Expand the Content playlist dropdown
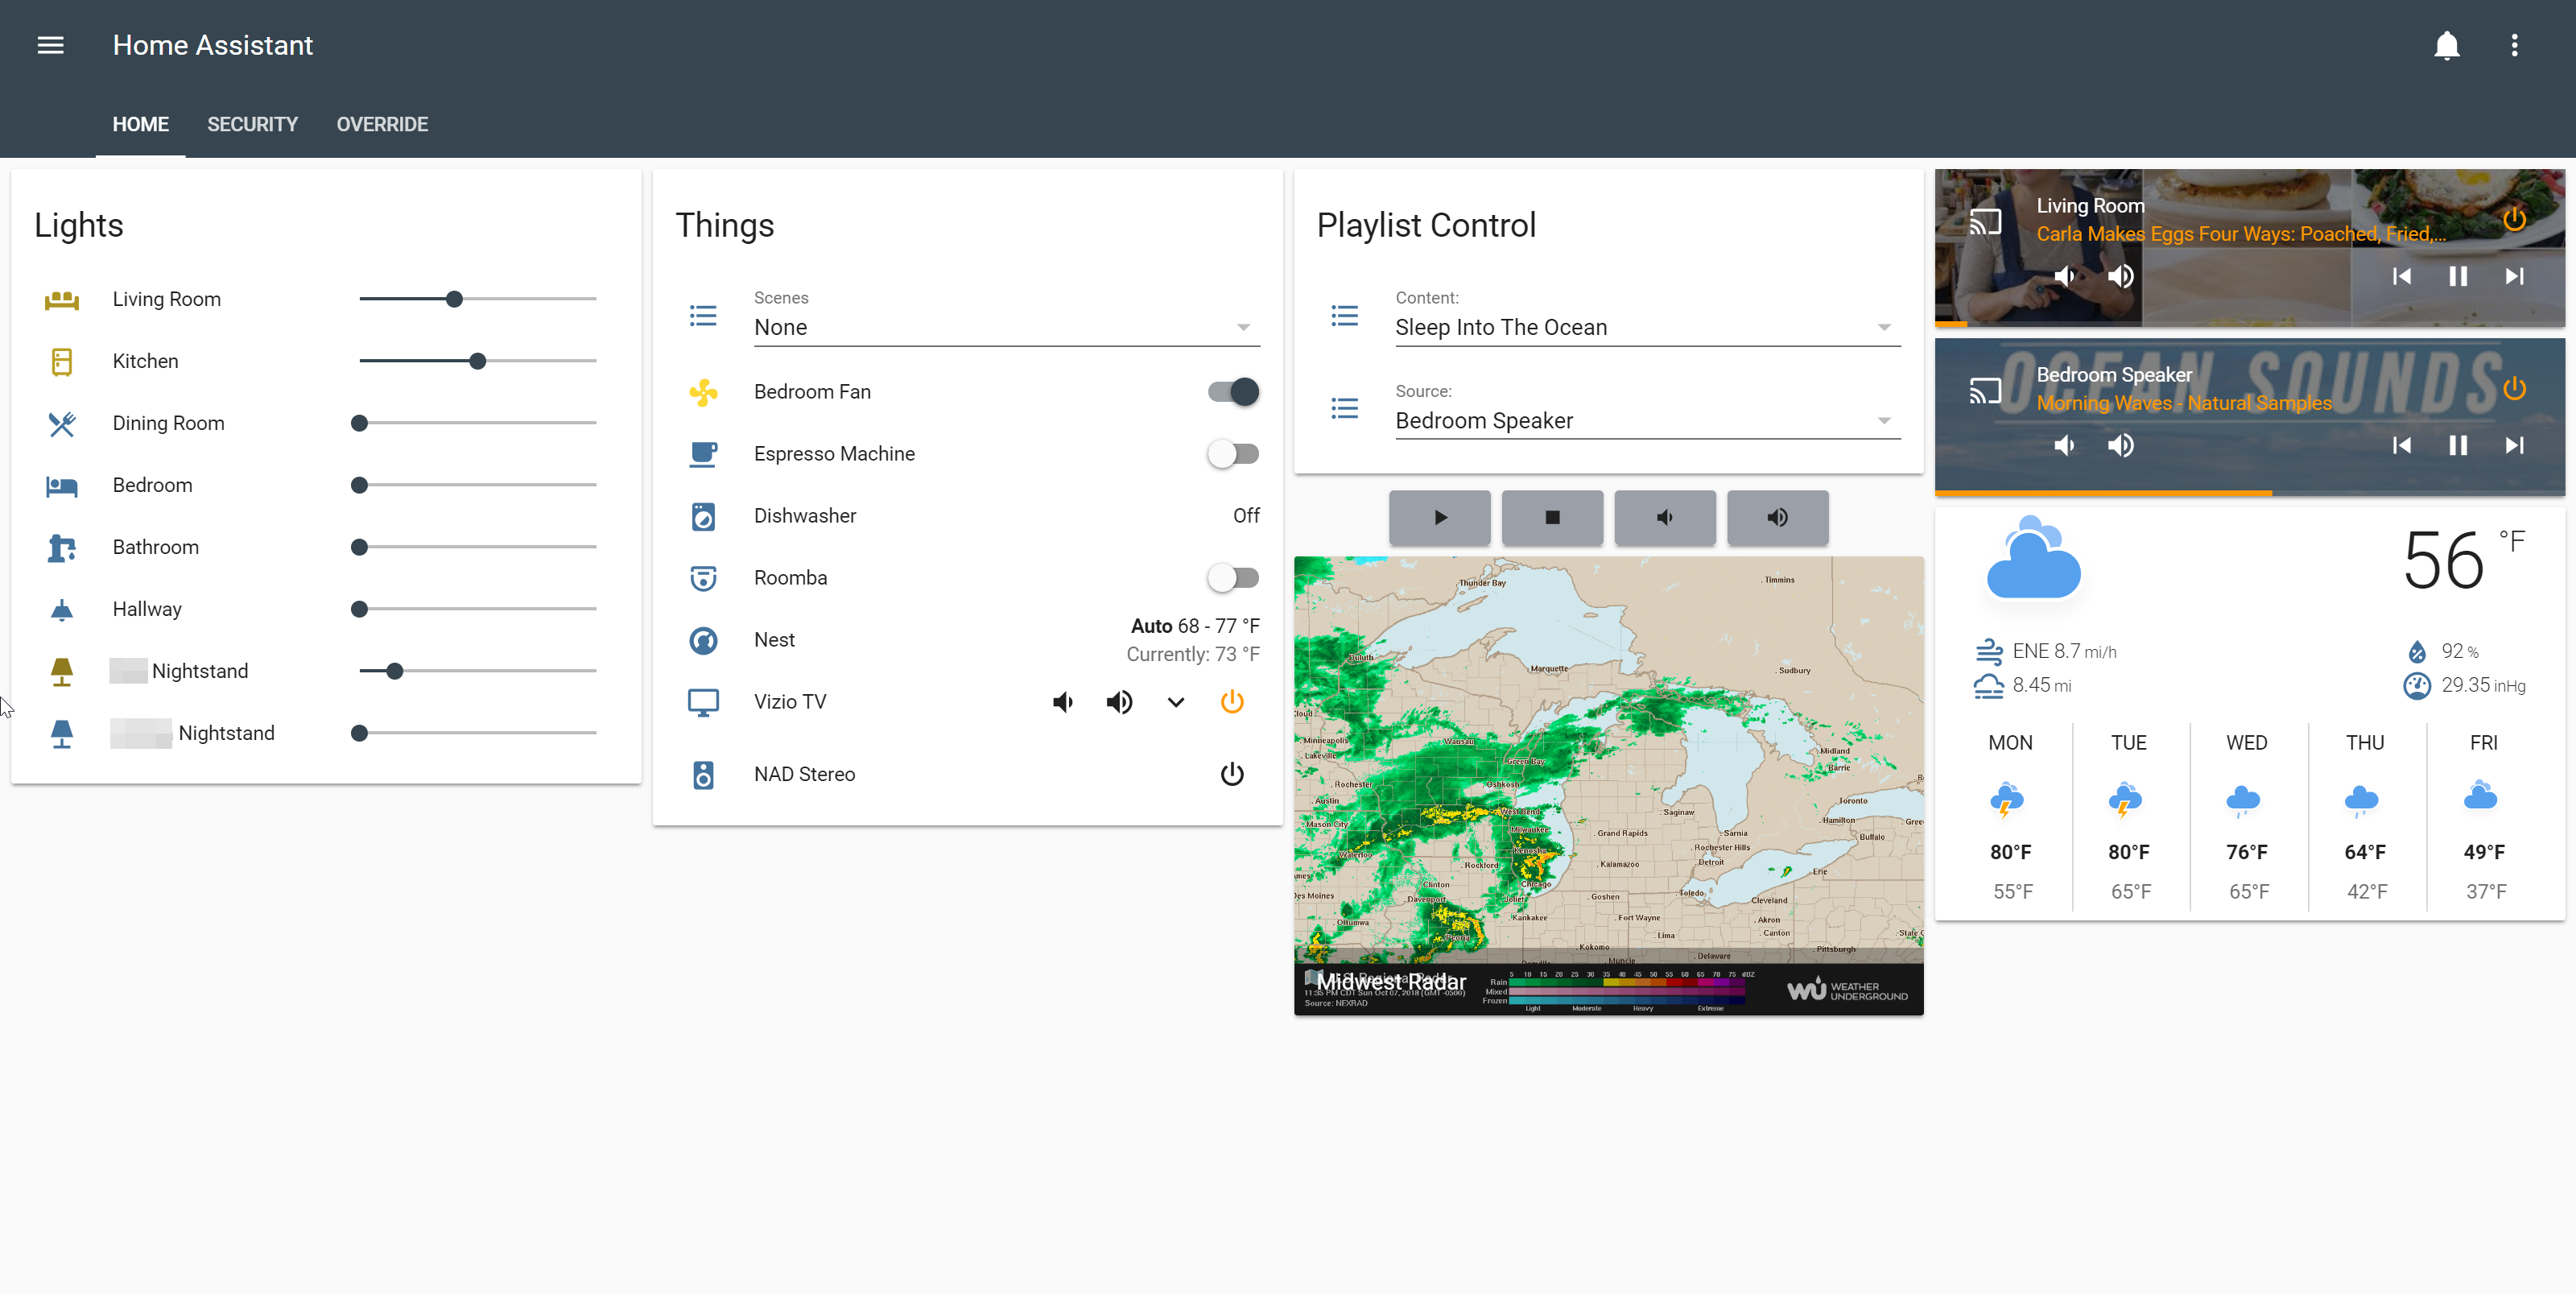The width and height of the screenshot is (2576, 1294). (x=1646, y=327)
